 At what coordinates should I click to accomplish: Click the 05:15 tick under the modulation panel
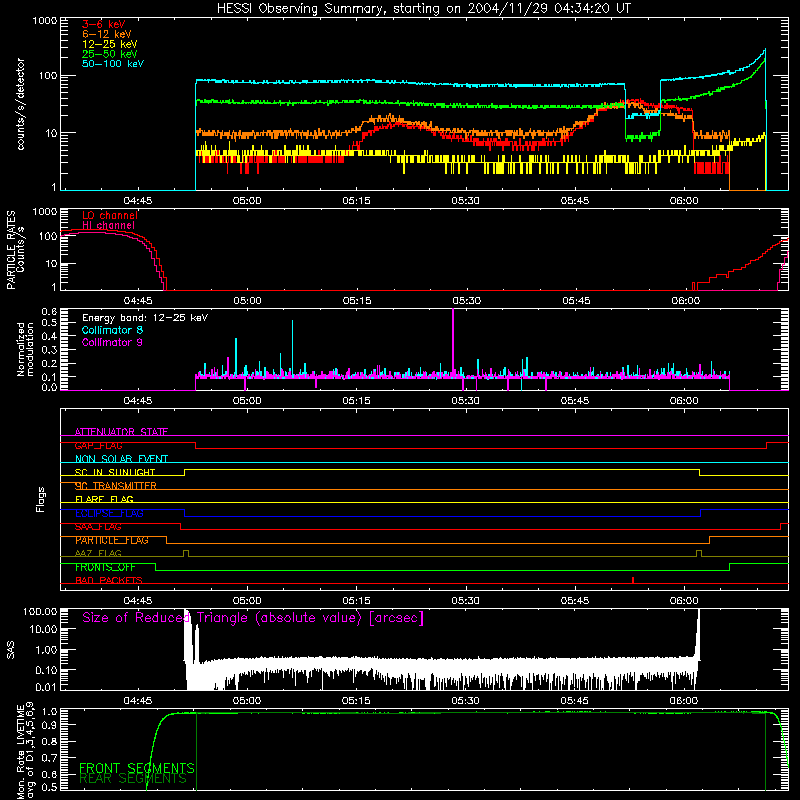[356, 401]
